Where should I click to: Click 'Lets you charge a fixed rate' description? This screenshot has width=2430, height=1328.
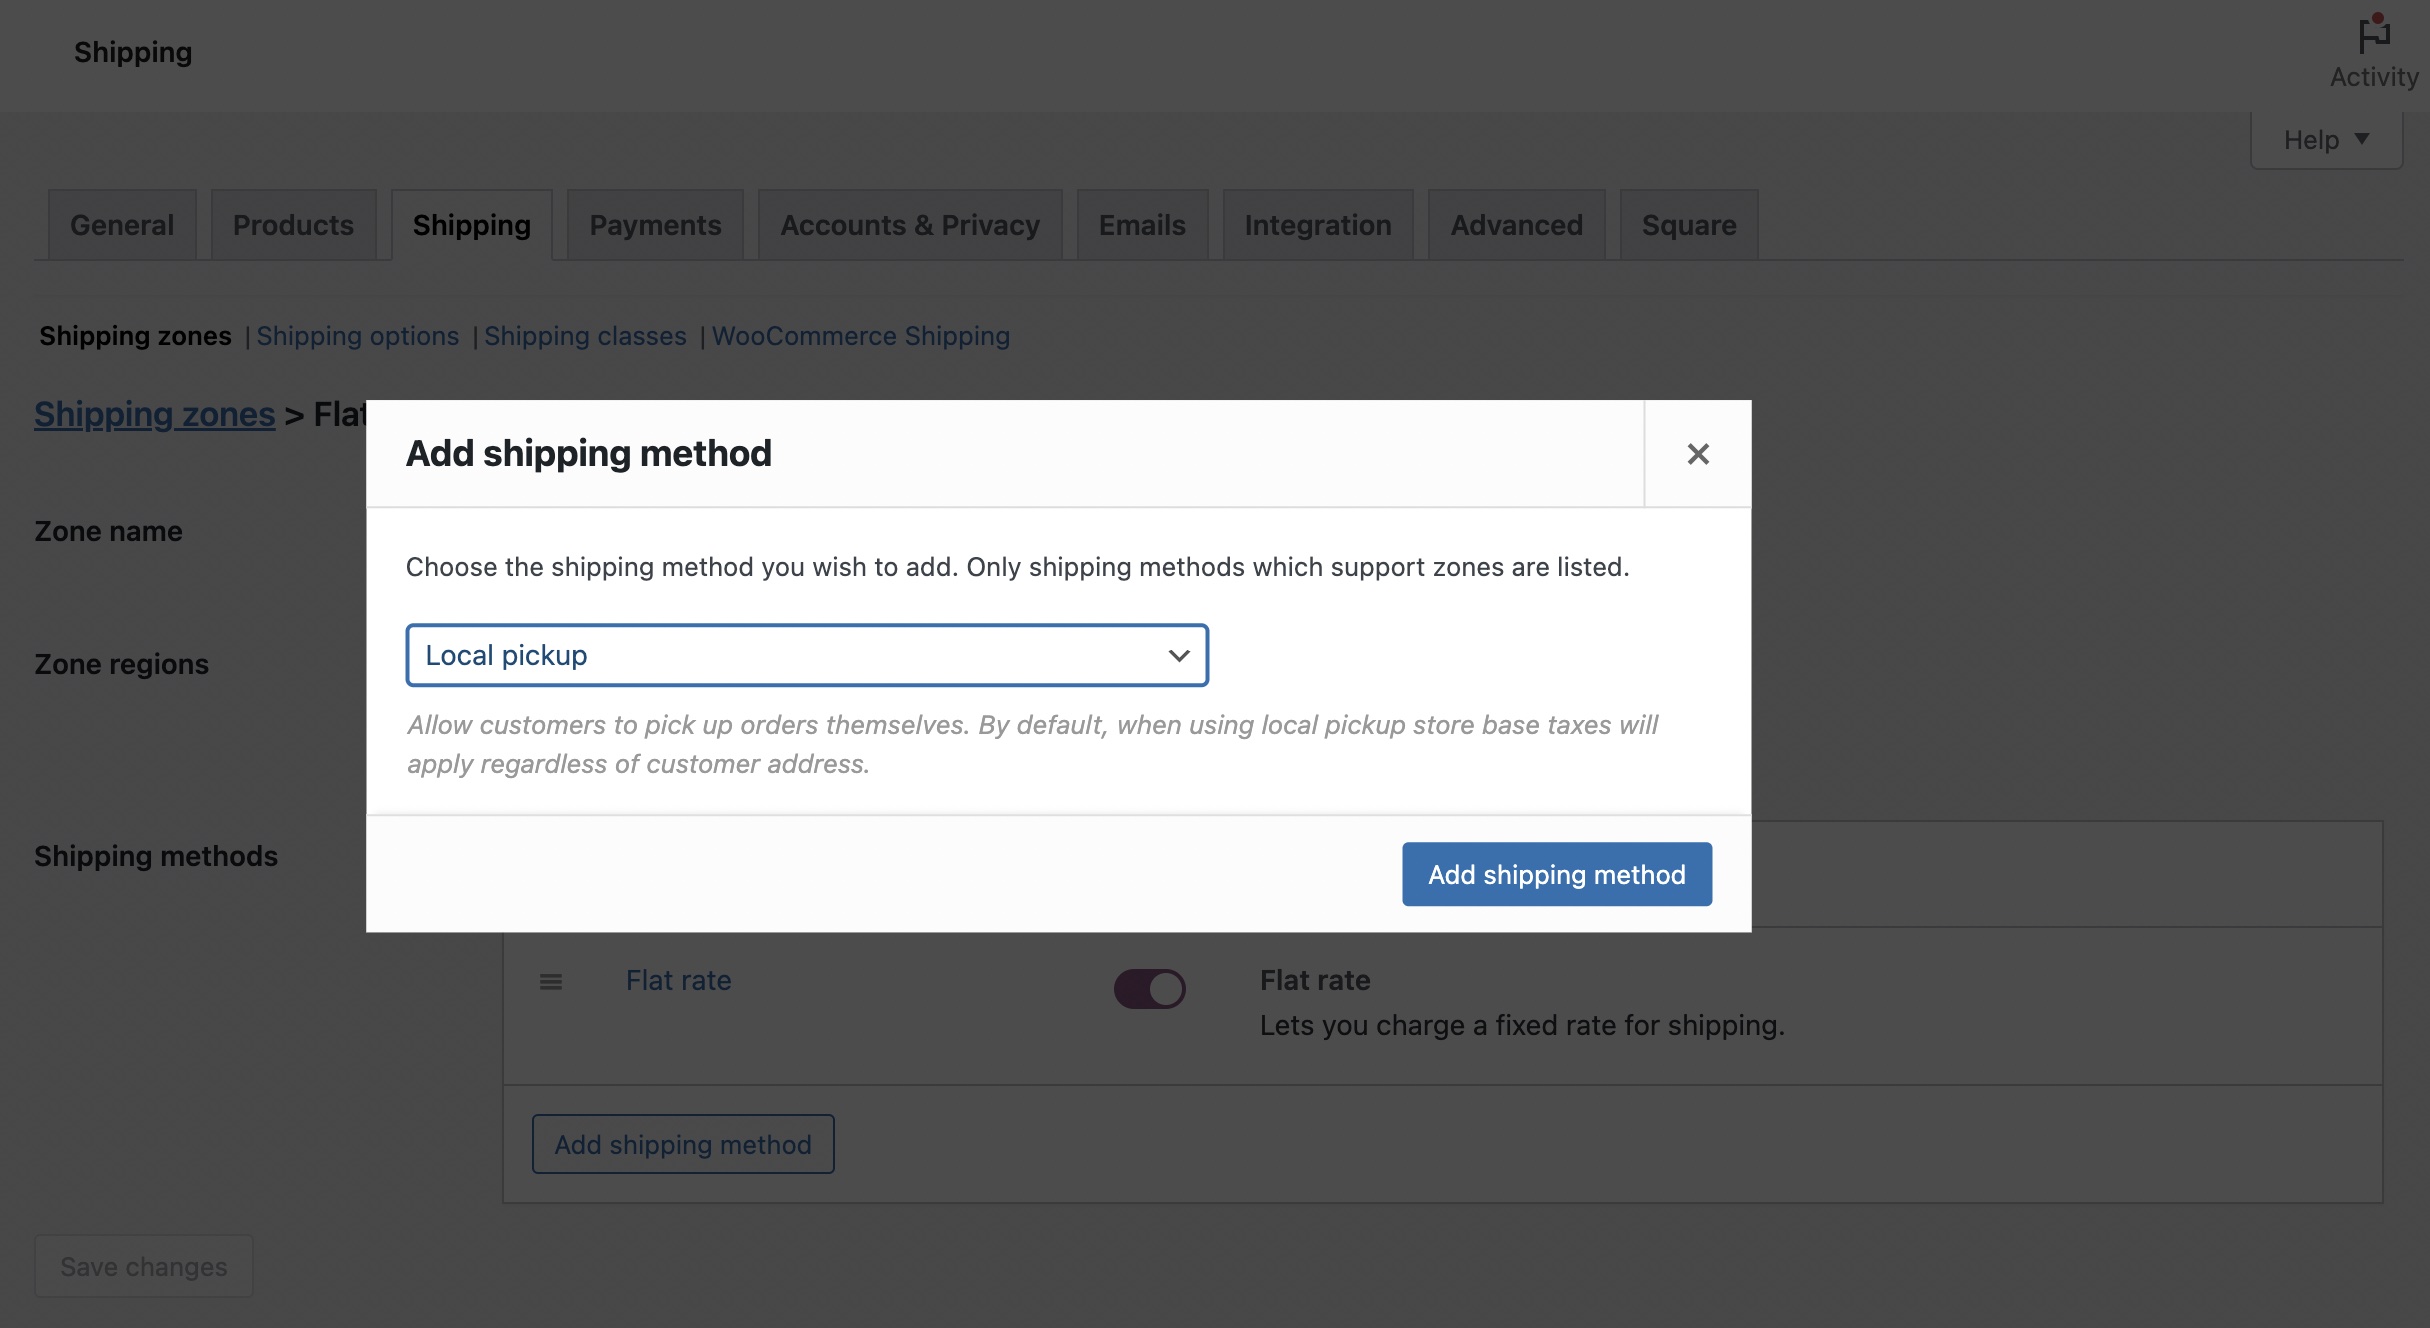pos(1522,1025)
